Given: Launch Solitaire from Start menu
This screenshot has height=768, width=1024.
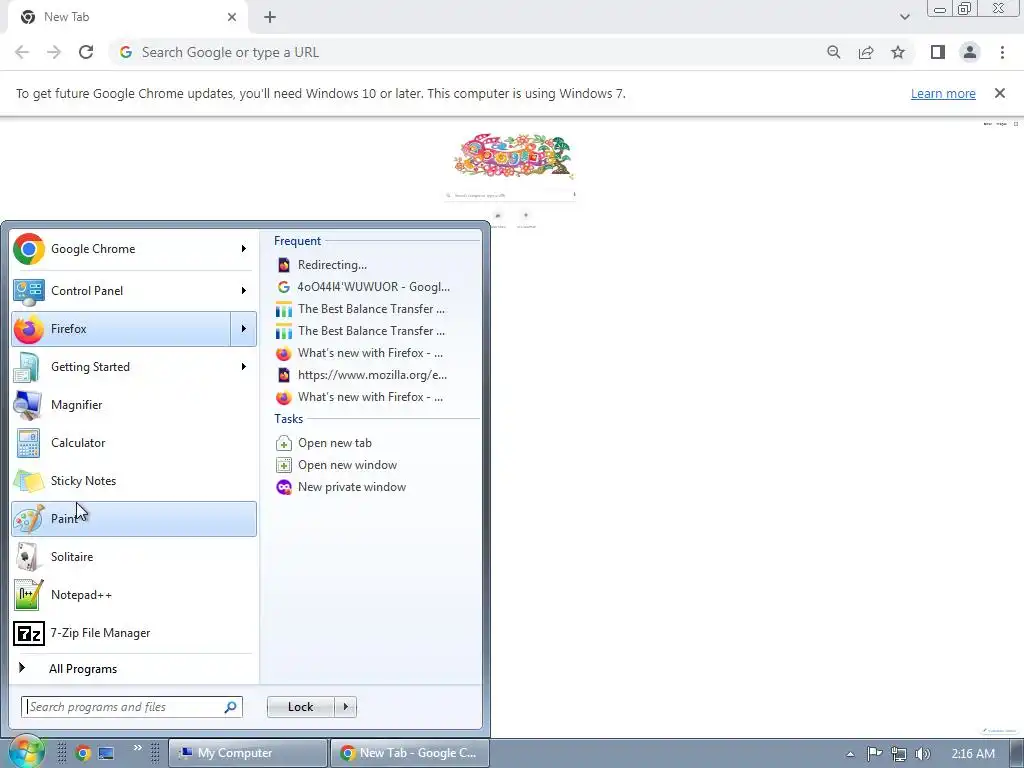Looking at the screenshot, I should click(134, 557).
